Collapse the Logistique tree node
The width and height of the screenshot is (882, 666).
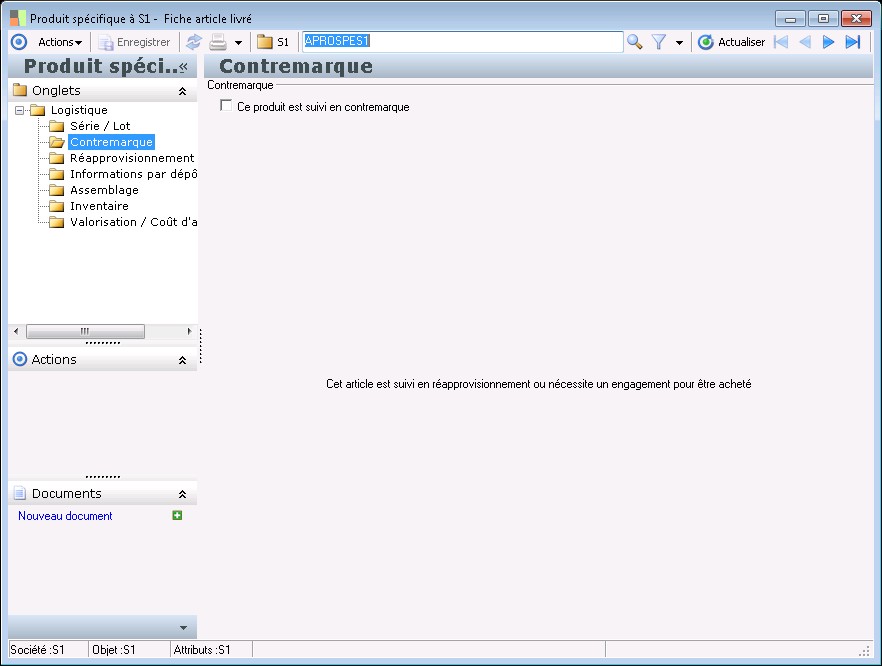click(x=20, y=110)
